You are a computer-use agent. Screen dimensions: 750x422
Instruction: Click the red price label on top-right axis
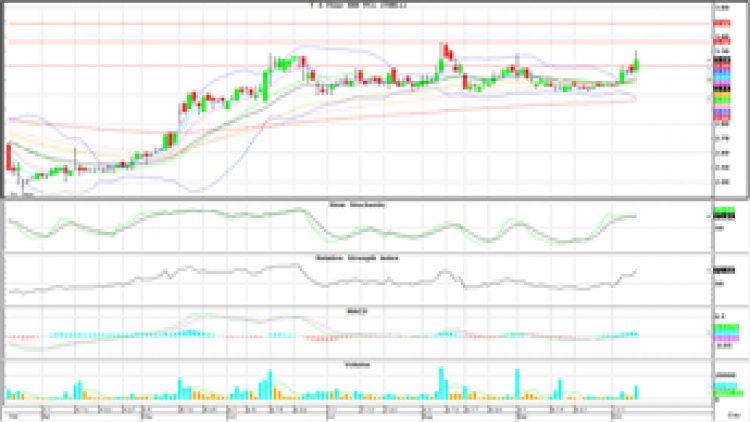(x=720, y=22)
